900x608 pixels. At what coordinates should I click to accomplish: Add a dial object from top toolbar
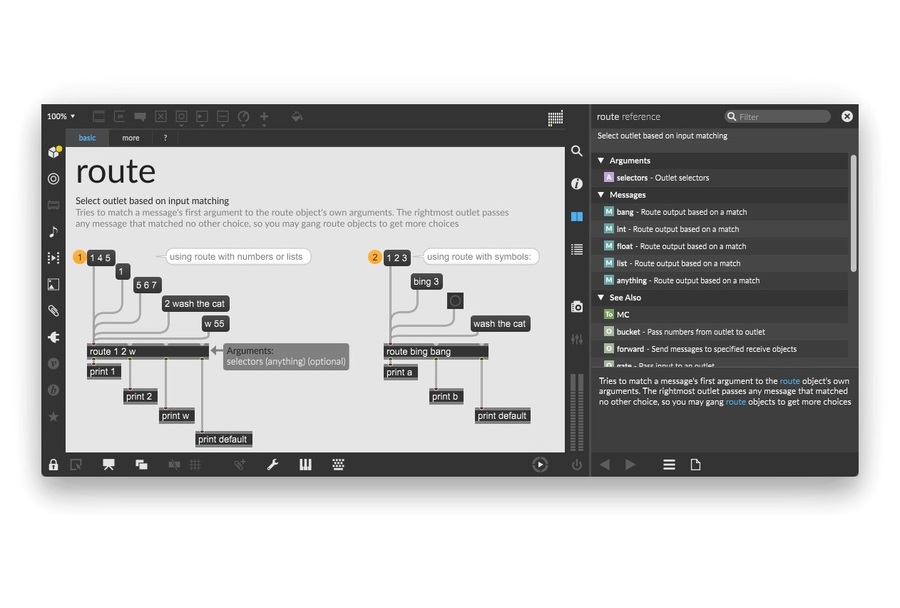point(243,117)
